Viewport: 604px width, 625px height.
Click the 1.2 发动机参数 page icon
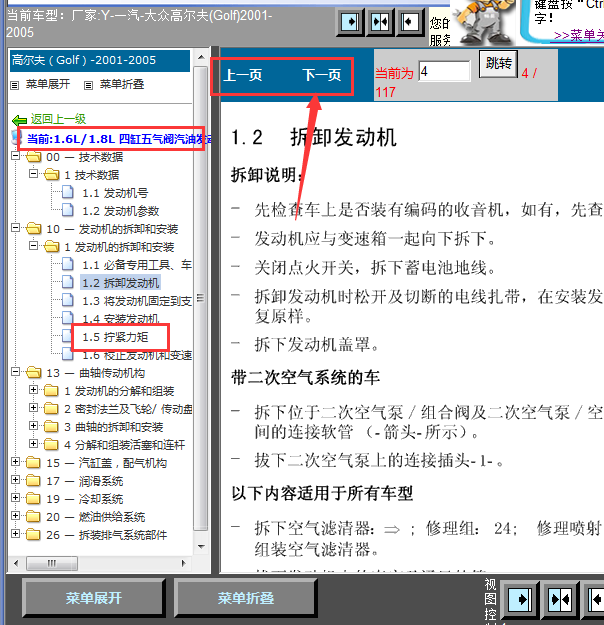click(x=68, y=210)
